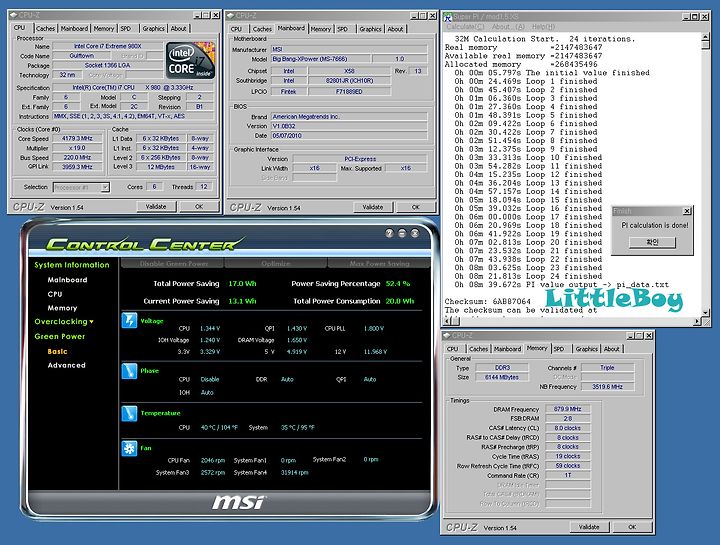Click the Temperature section icon in Control Center
This screenshot has width=720, height=545.
(129, 413)
